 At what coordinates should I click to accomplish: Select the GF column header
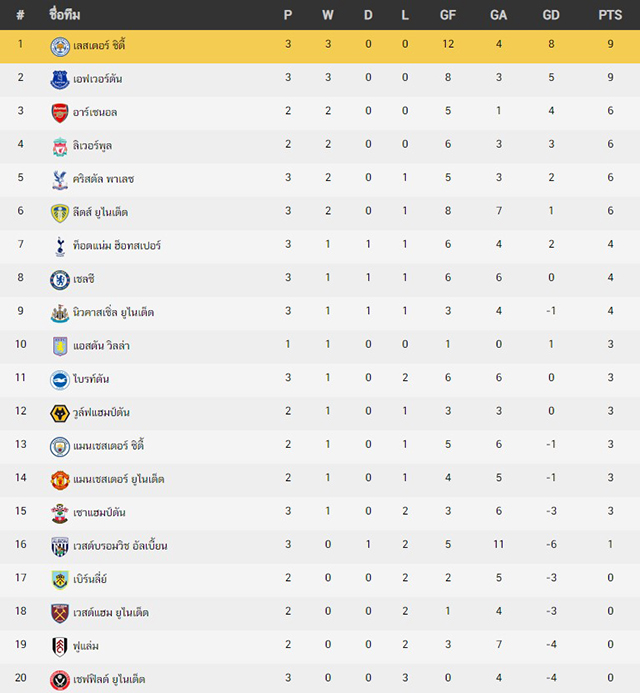[447, 15]
